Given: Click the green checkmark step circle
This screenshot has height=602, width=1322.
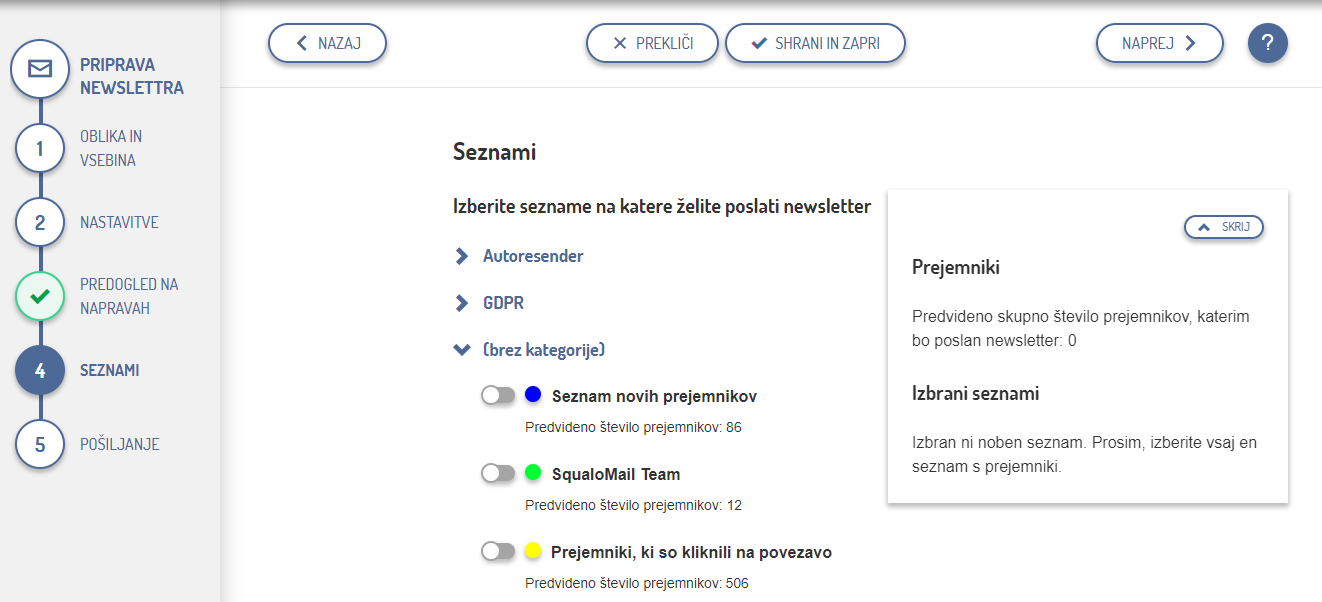Looking at the screenshot, I should coord(40,297).
